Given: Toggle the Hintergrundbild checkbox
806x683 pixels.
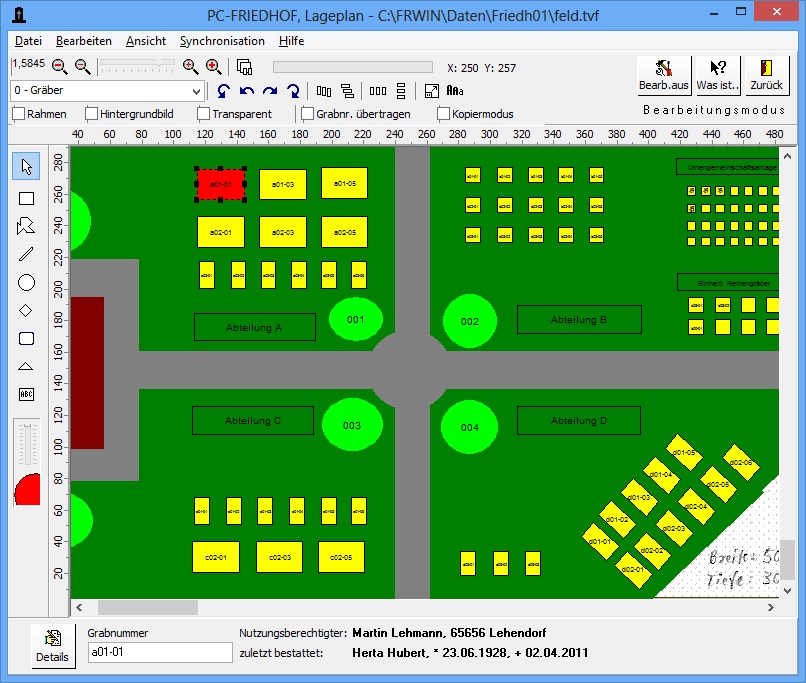Looking at the screenshot, I should (x=92, y=114).
